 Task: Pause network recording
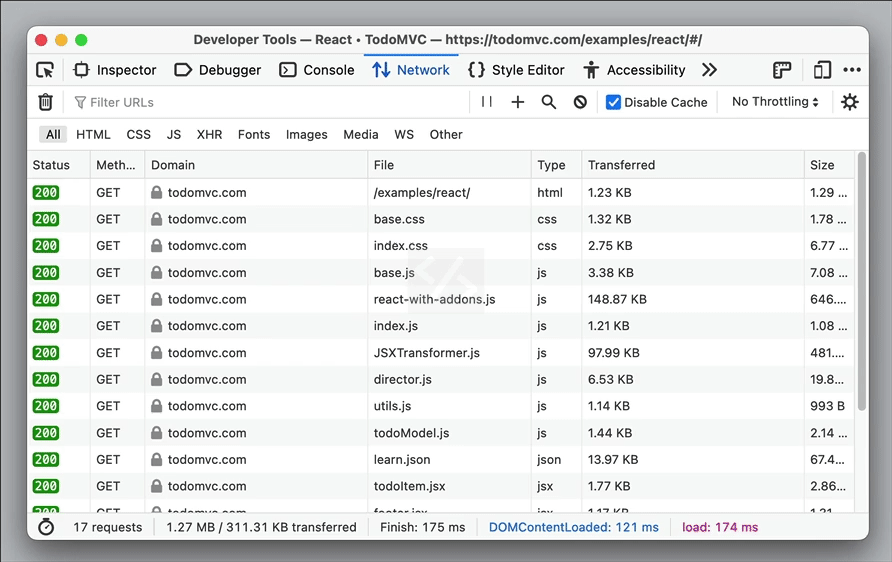[x=486, y=102]
